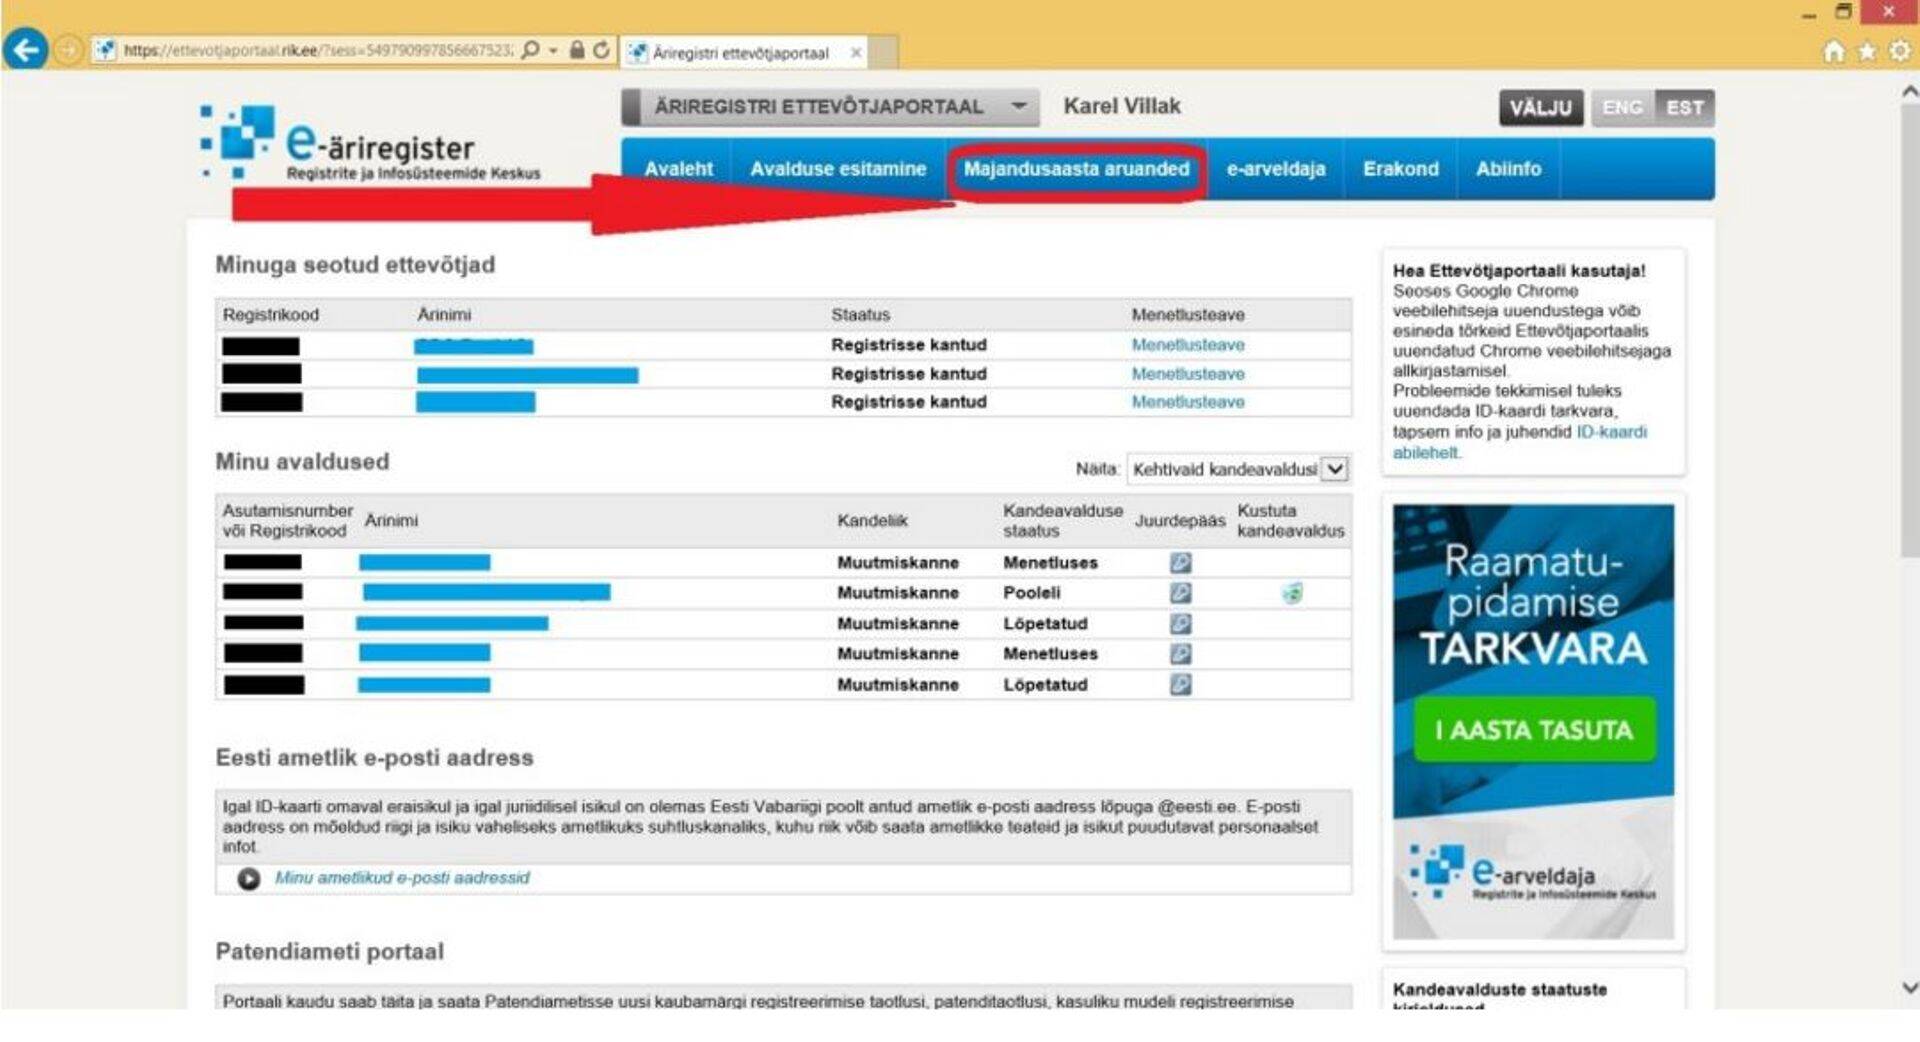Image resolution: width=1920 pixels, height=1042 pixels.
Task: Delete the Pooleli application via Kustuta icon
Action: coord(1292,593)
